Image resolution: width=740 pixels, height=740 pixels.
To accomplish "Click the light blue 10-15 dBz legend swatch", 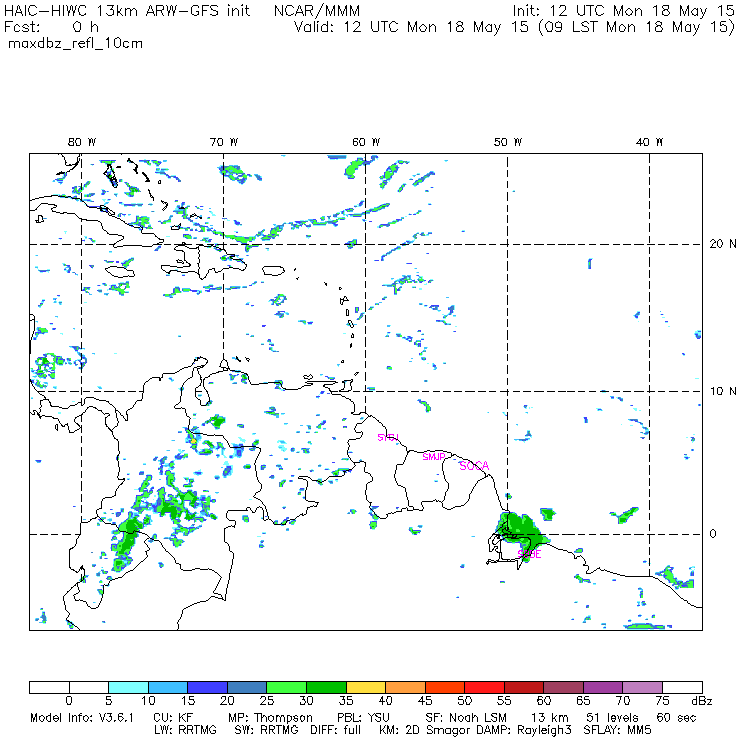I will point(168,687).
